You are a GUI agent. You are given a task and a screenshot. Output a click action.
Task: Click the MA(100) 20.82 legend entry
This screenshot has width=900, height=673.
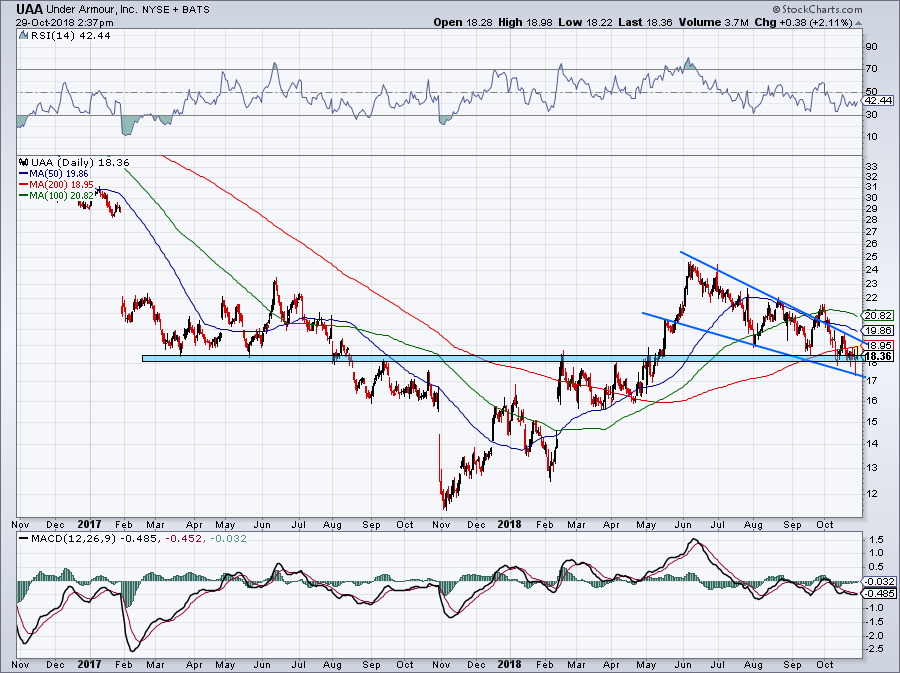[57, 195]
